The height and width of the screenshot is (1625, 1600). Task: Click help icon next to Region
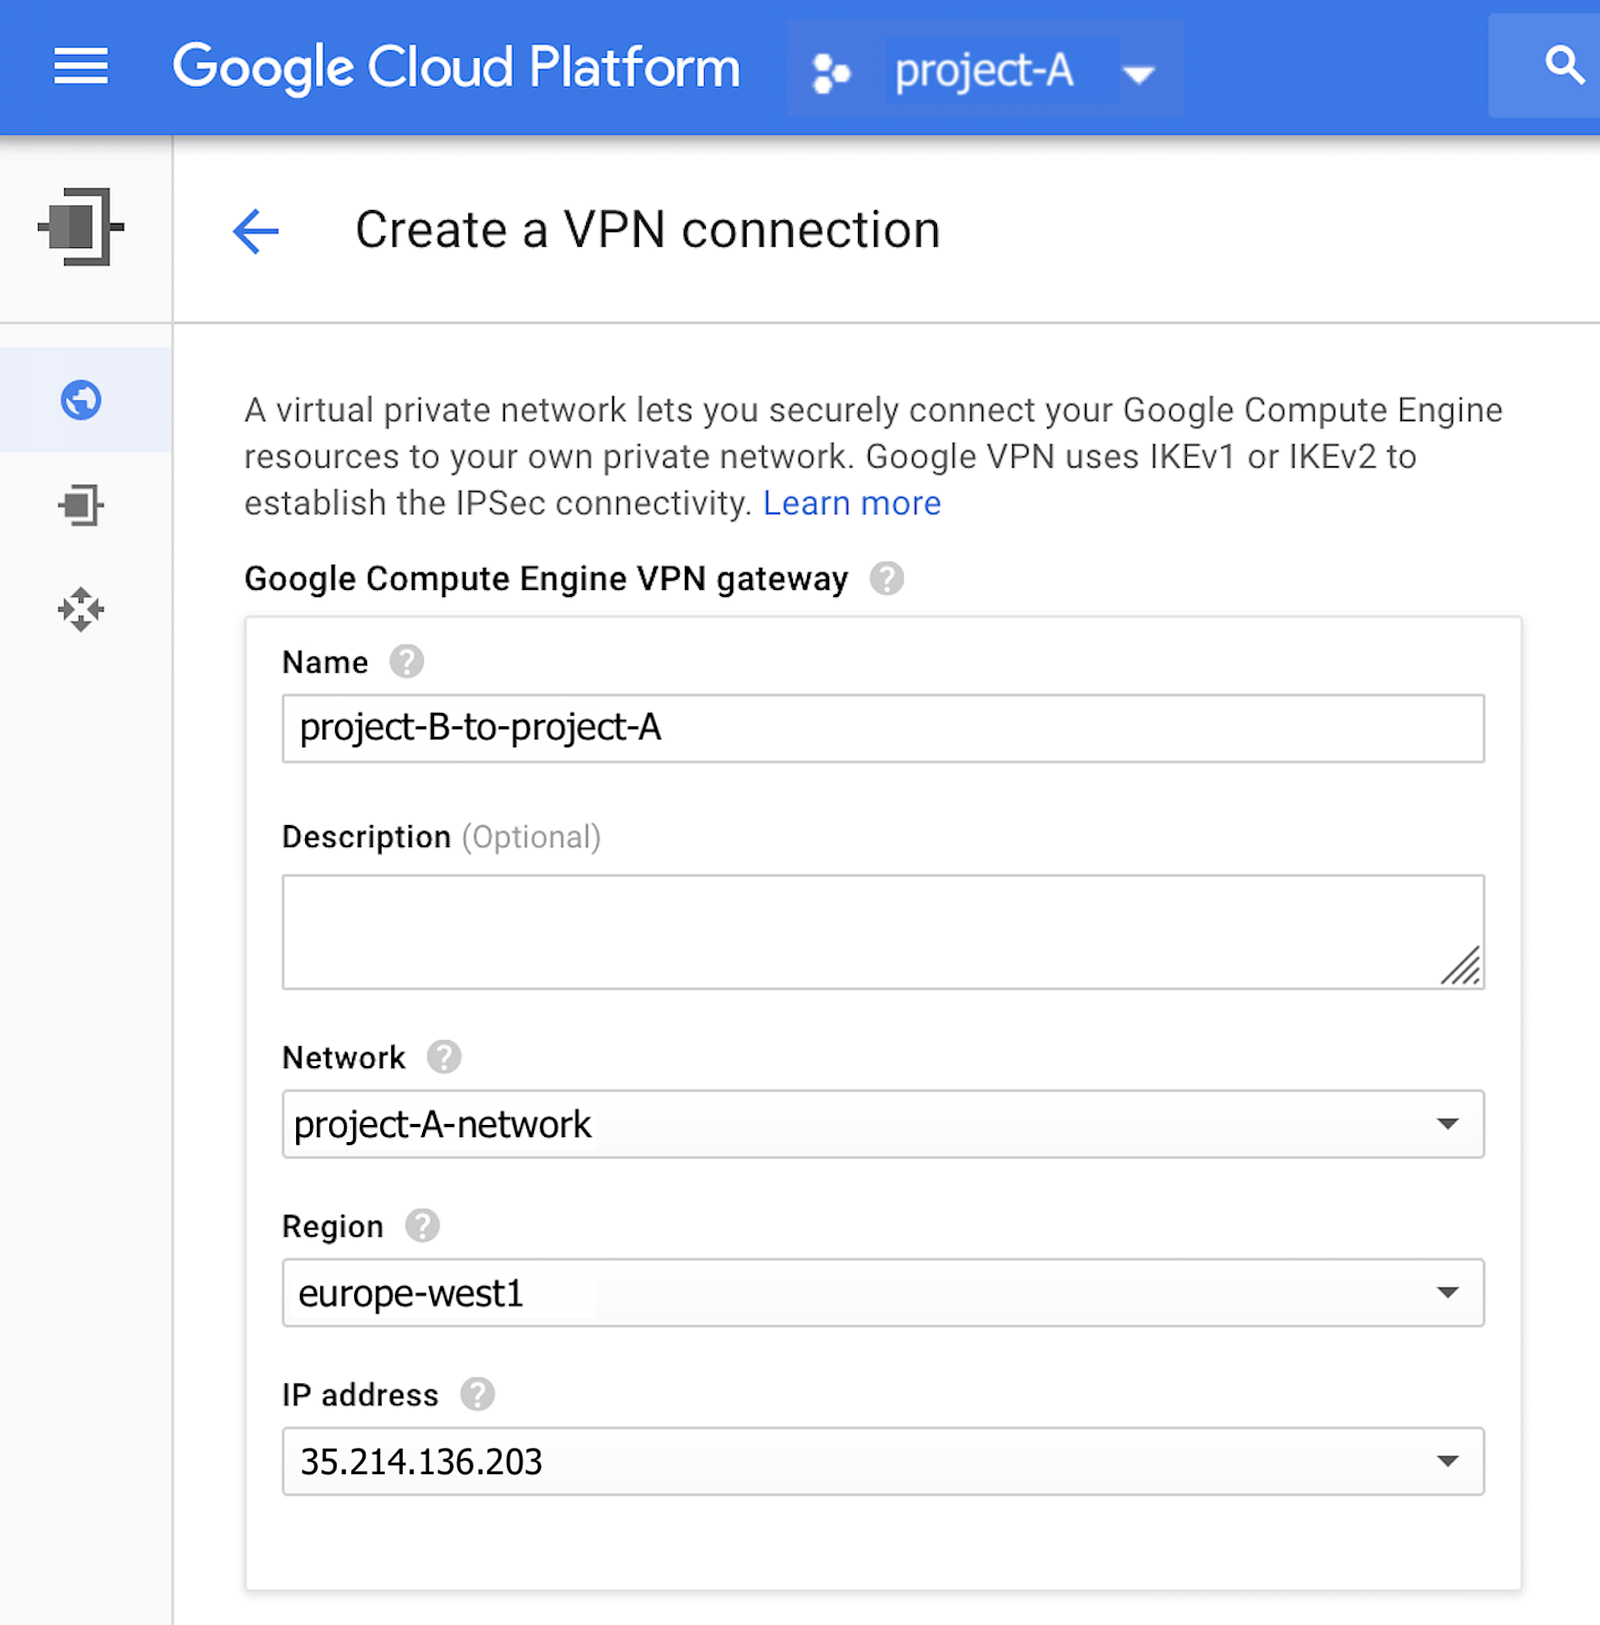point(422,1226)
